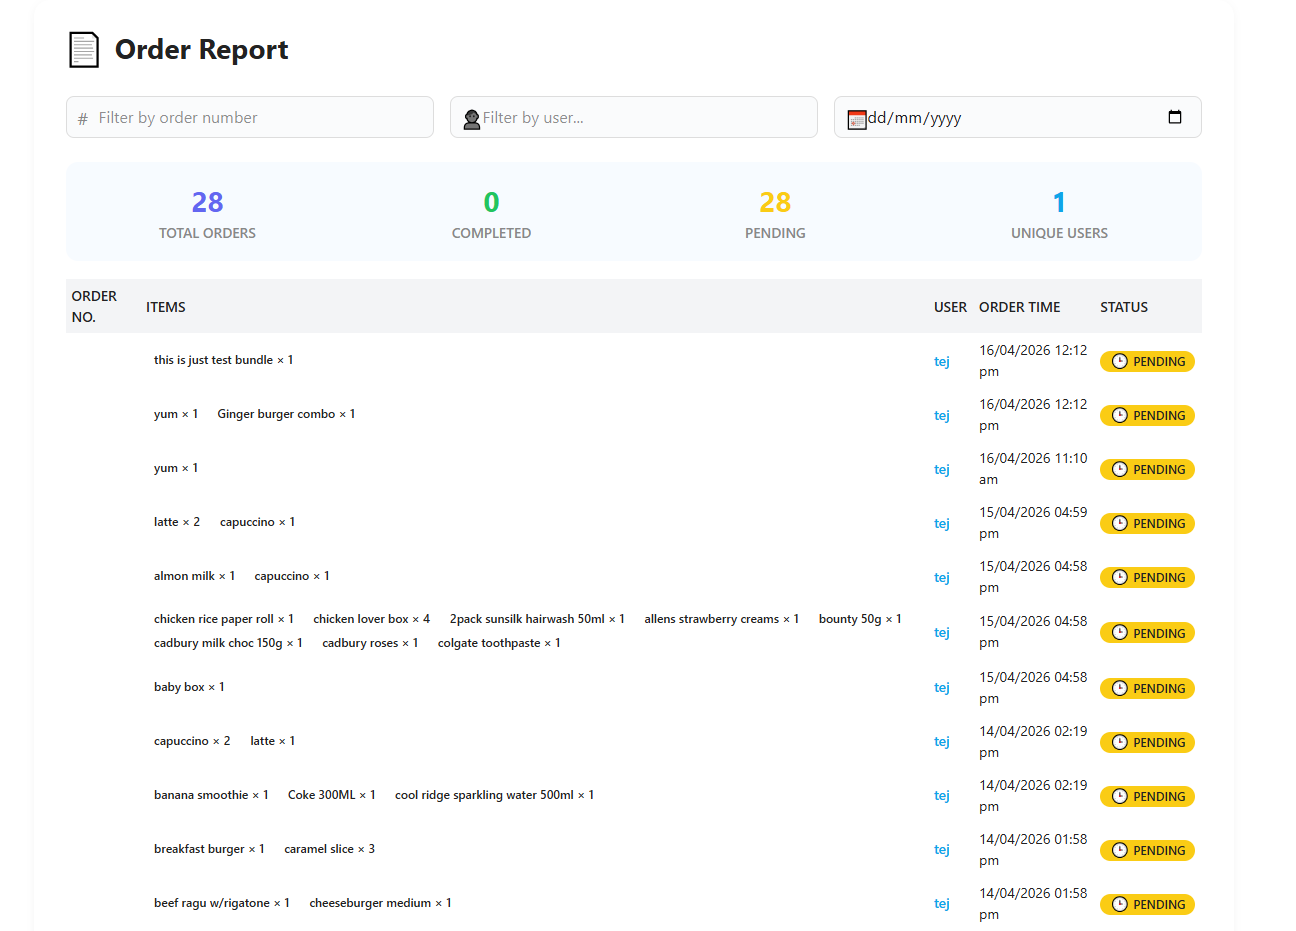The image size is (1296, 931).
Task: Click item 'colgate toothpaste × 1'
Action: [x=499, y=643]
